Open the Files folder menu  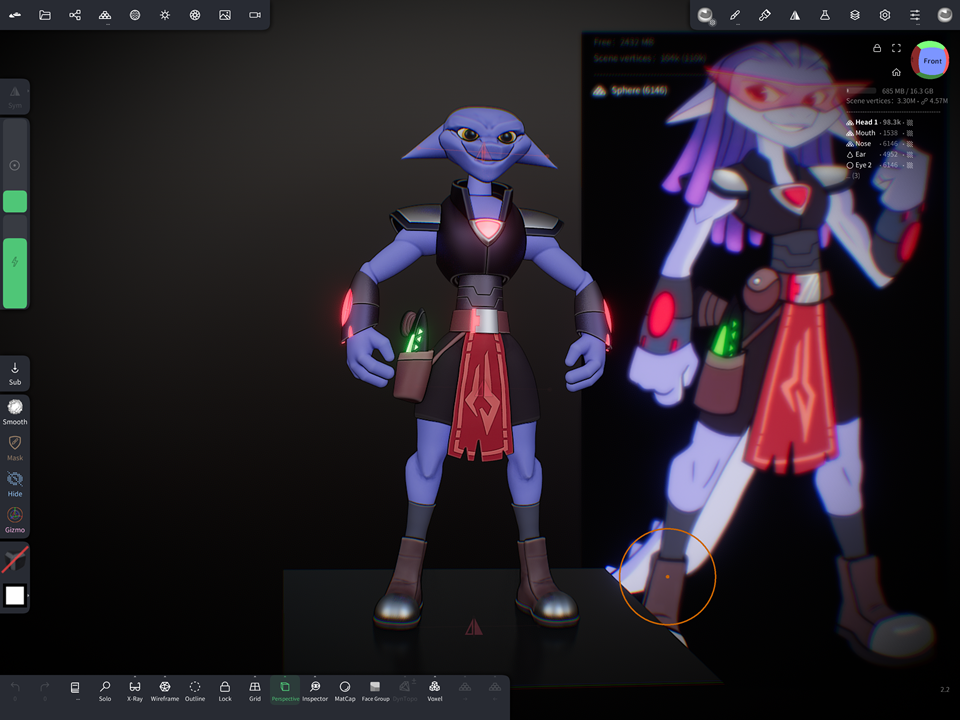pos(45,15)
